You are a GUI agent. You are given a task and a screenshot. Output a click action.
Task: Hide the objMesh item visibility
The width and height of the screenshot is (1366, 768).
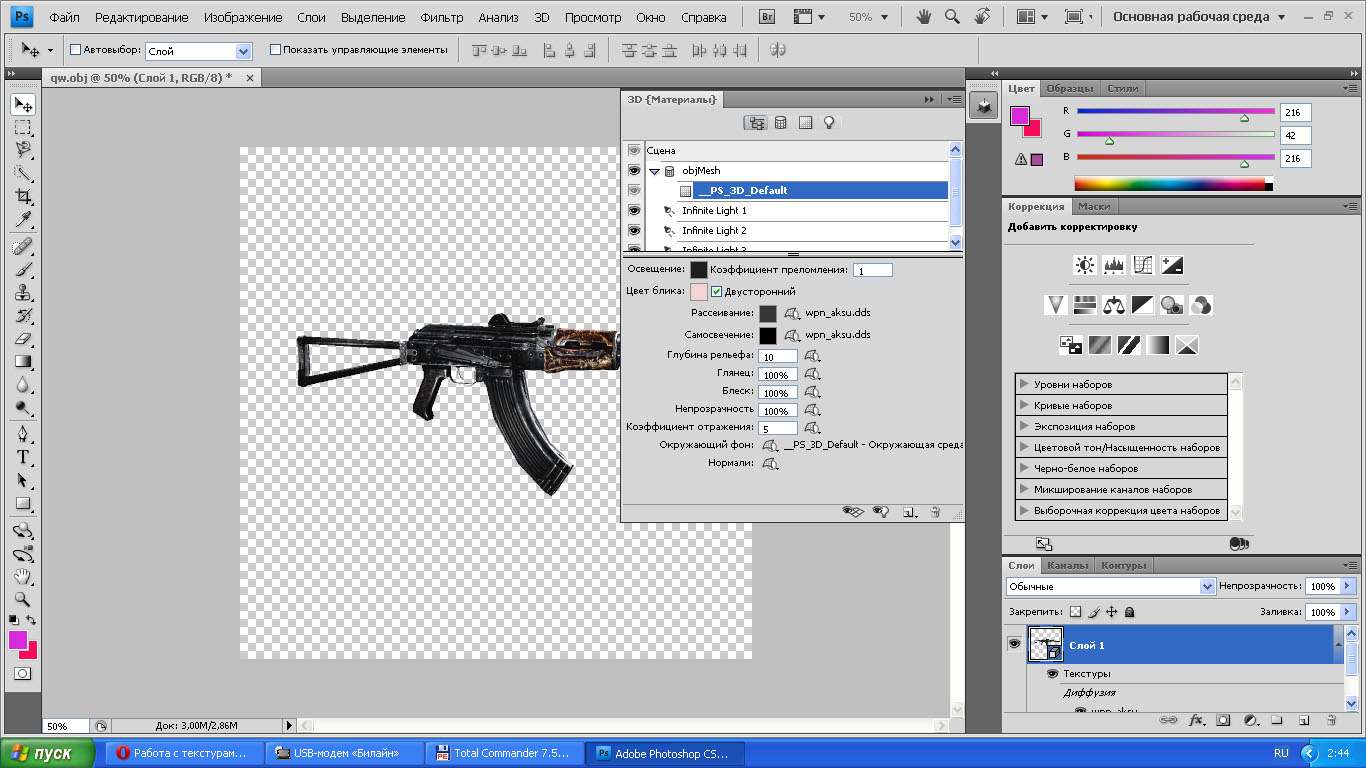pos(633,171)
